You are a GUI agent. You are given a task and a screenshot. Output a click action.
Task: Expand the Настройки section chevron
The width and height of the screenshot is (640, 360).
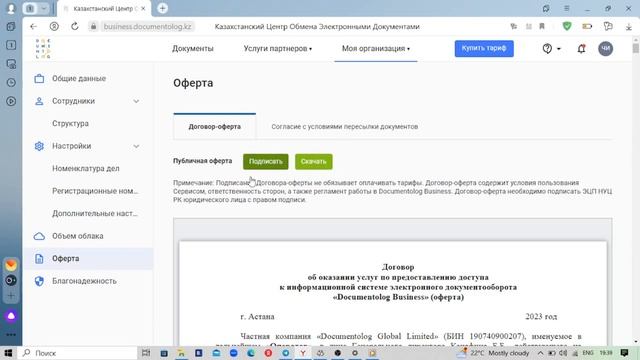(x=136, y=146)
